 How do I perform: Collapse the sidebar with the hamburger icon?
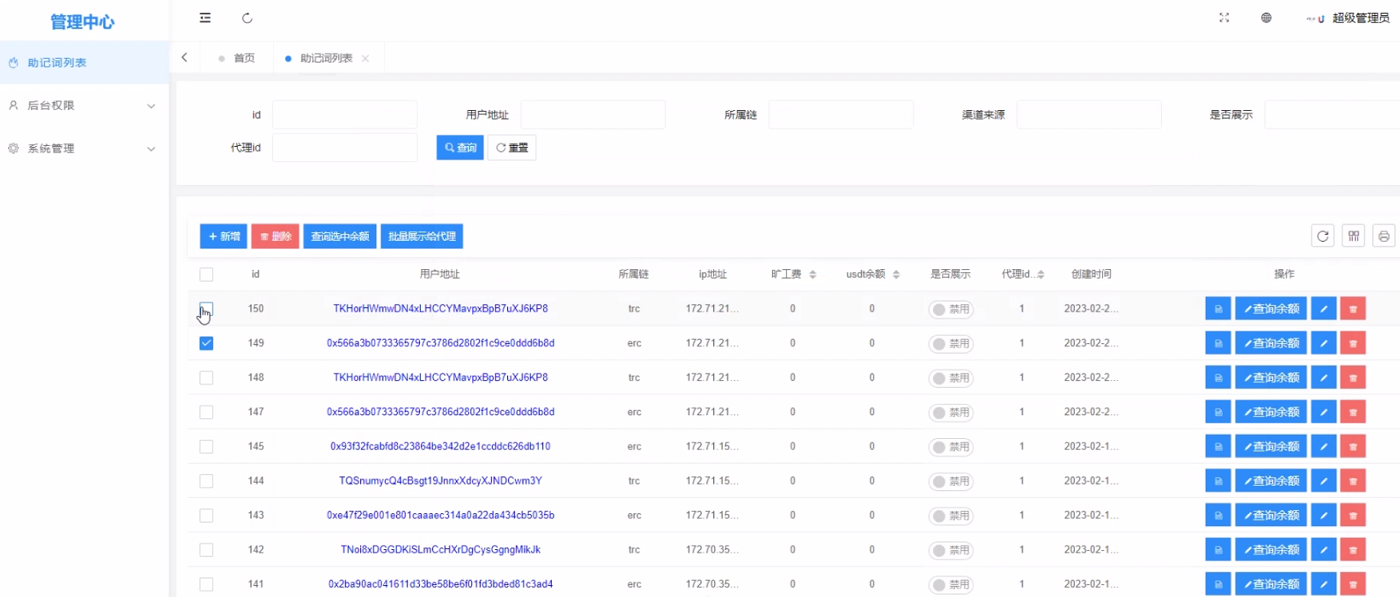click(x=205, y=18)
